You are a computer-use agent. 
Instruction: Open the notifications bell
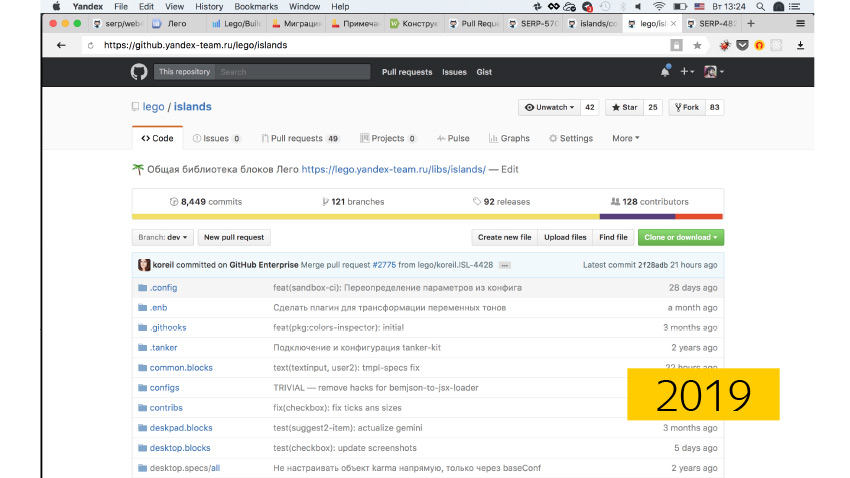[x=665, y=72]
